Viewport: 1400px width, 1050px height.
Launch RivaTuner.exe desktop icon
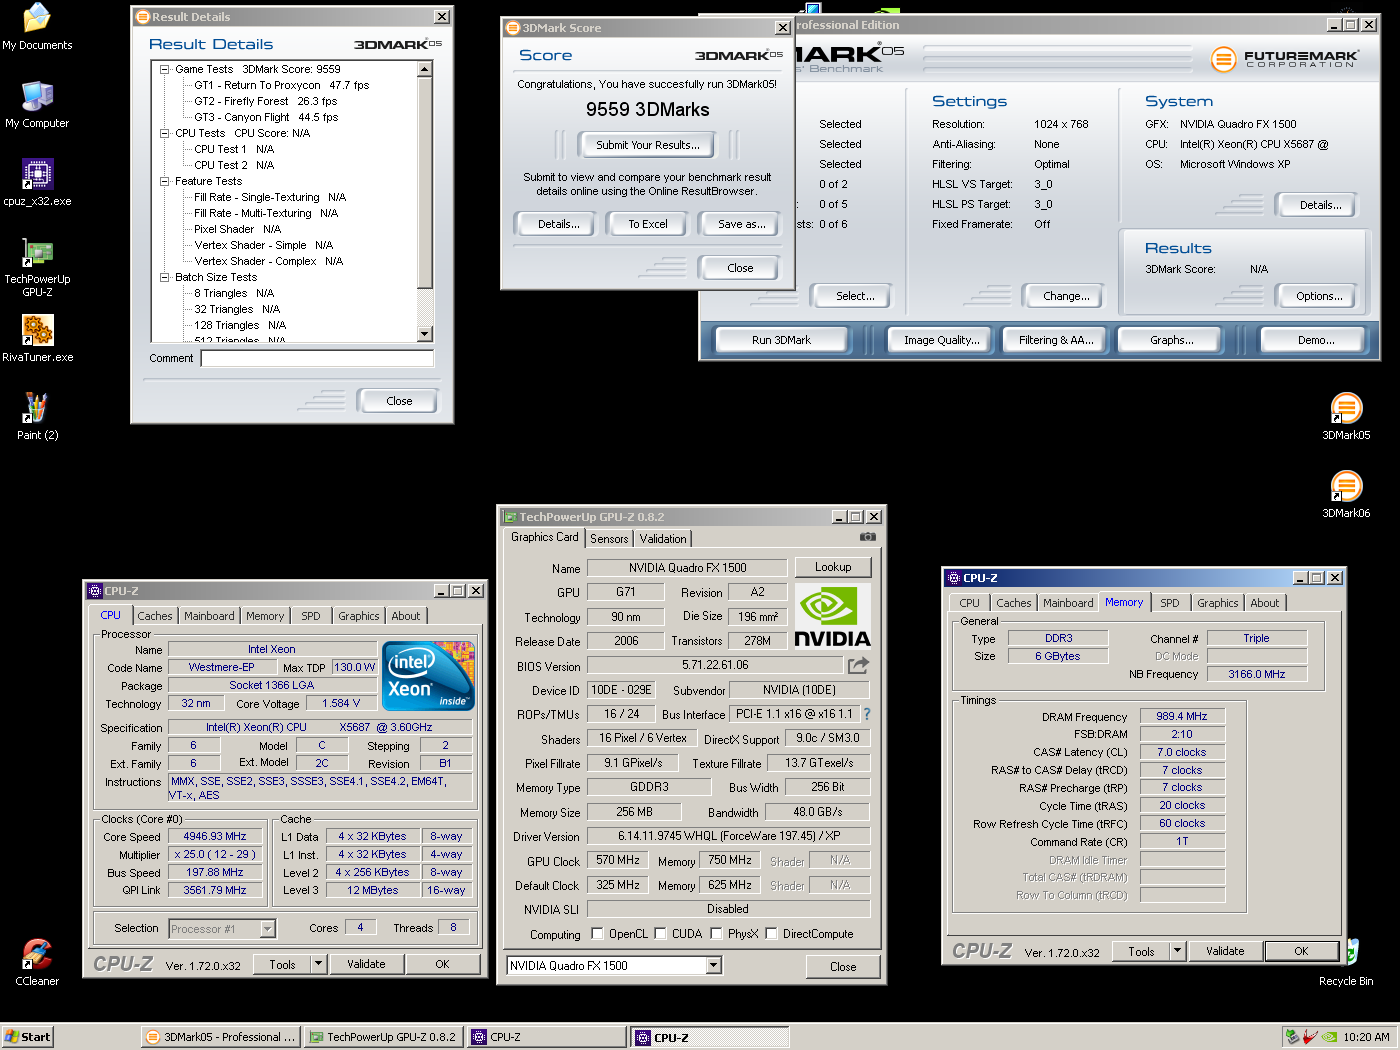coord(37,339)
